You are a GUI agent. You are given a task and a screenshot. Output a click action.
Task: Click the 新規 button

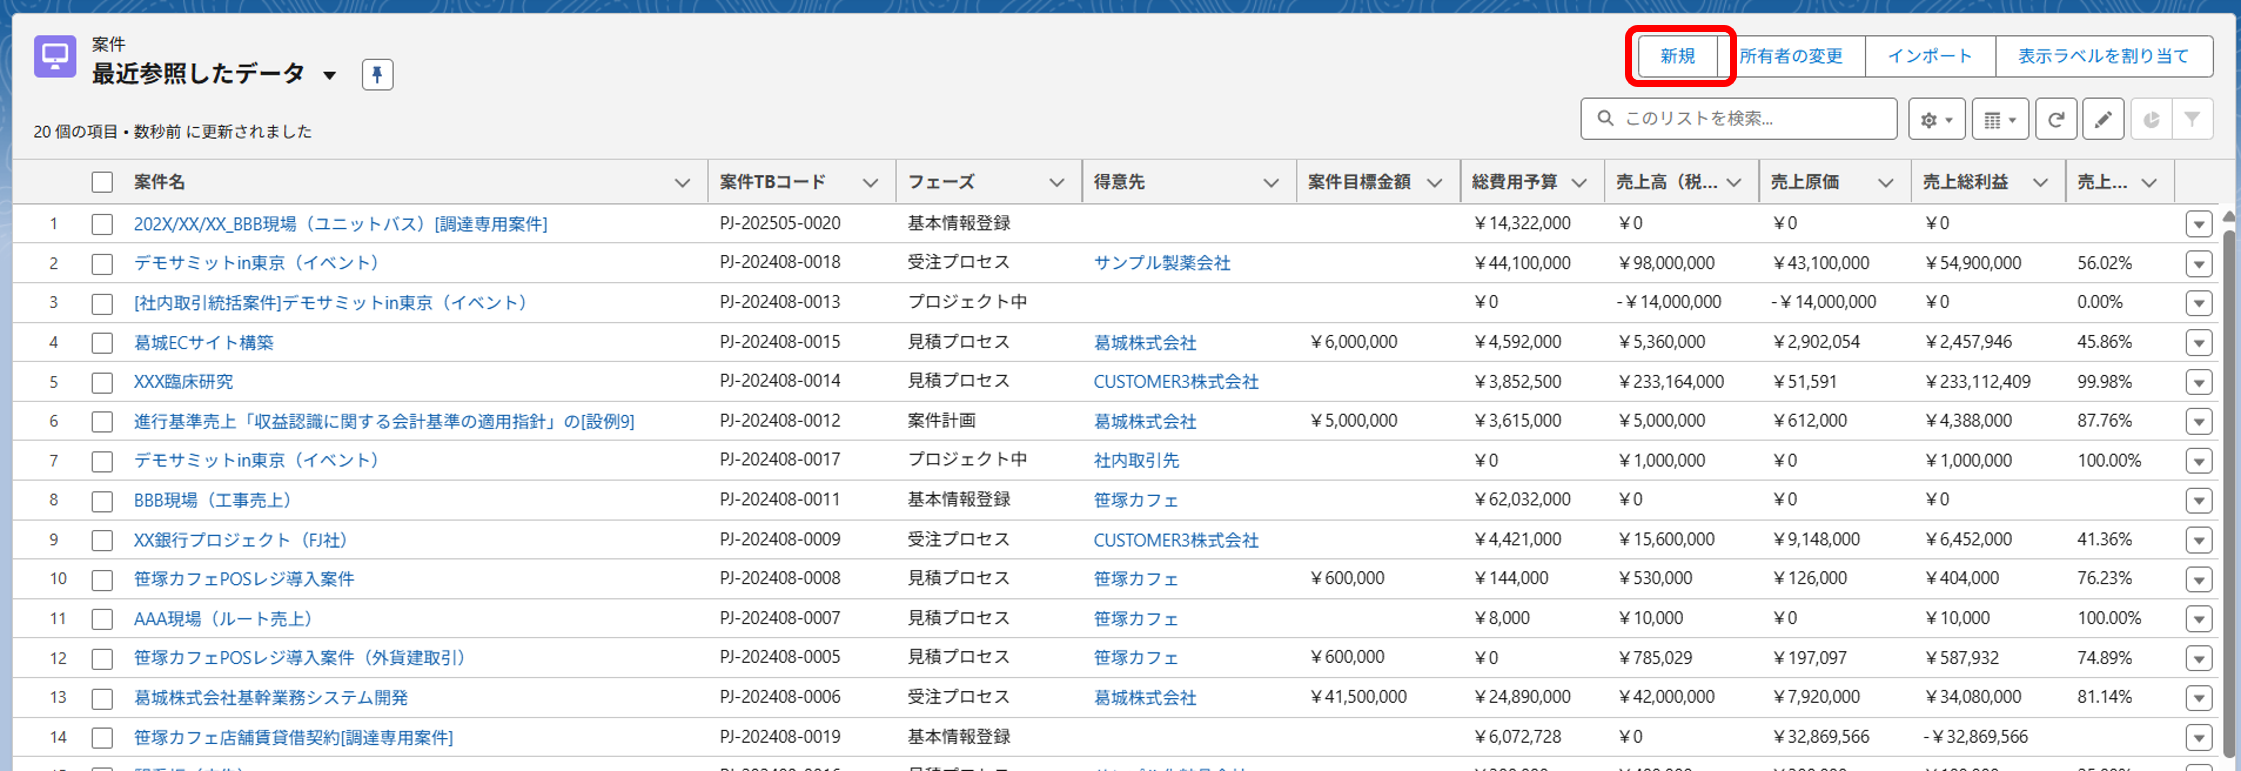pyautogui.click(x=1677, y=56)
